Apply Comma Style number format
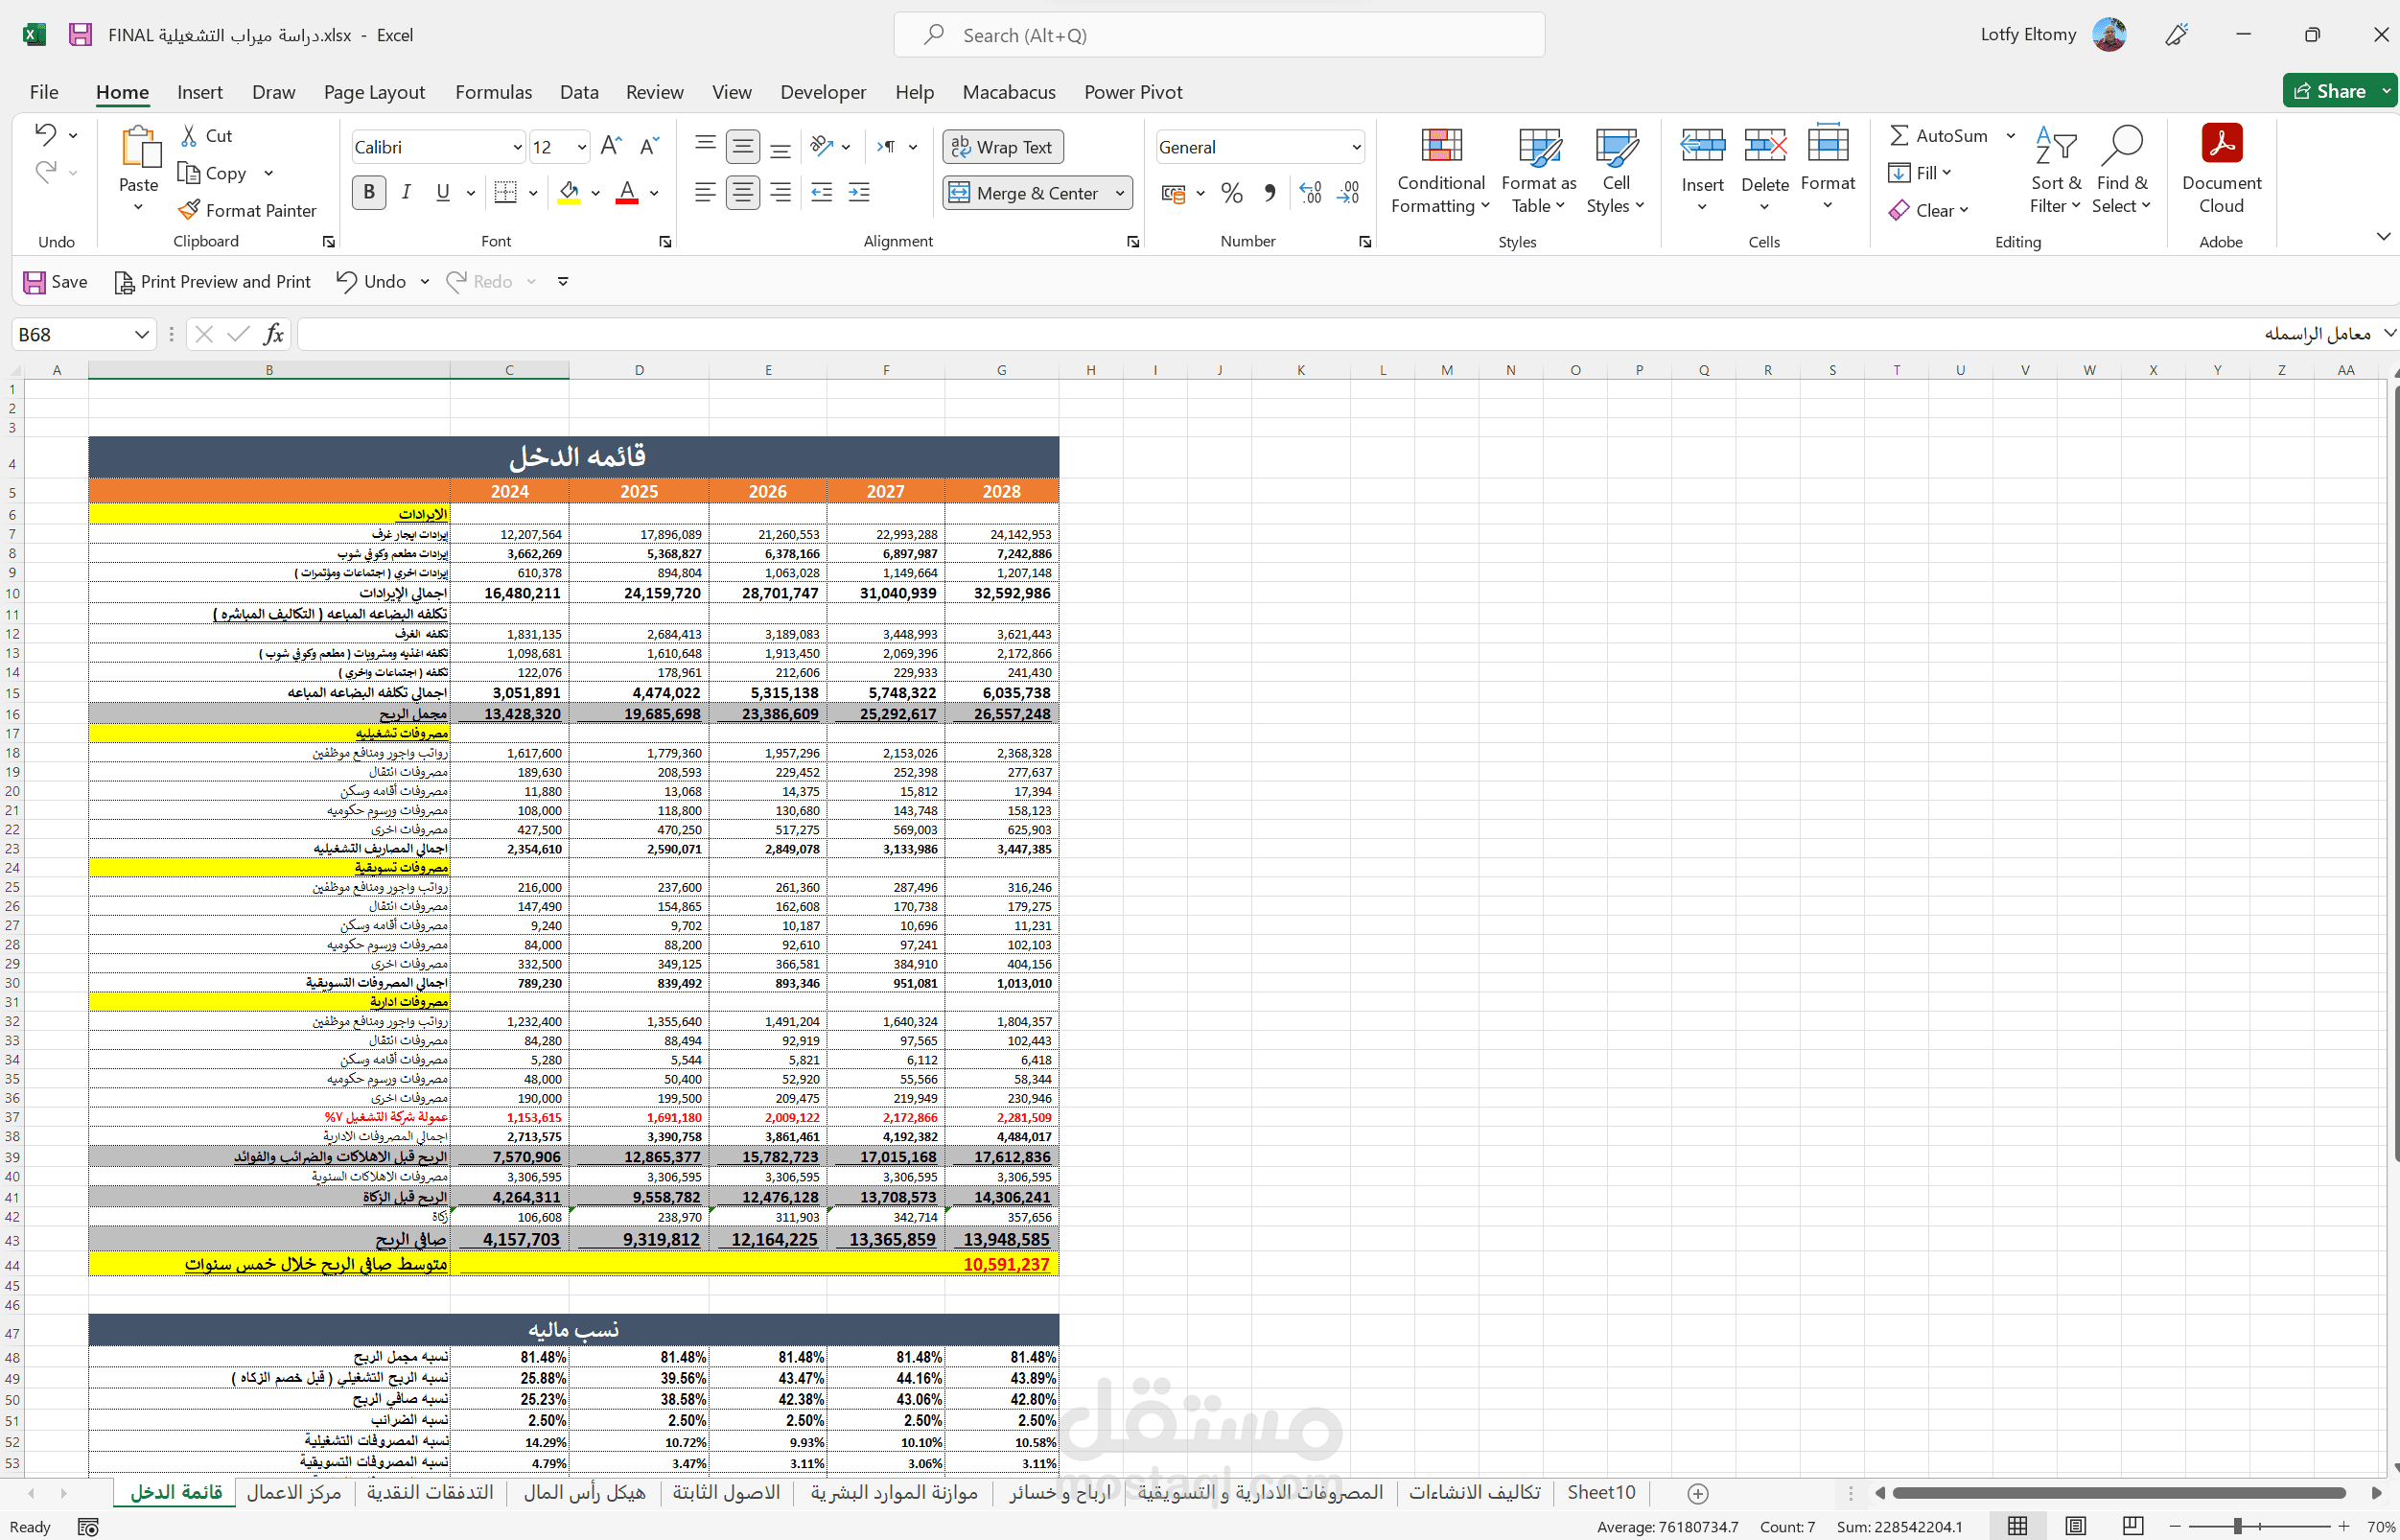The height and width of the screenshot is (1540, 2400). tap(1269, 192)
